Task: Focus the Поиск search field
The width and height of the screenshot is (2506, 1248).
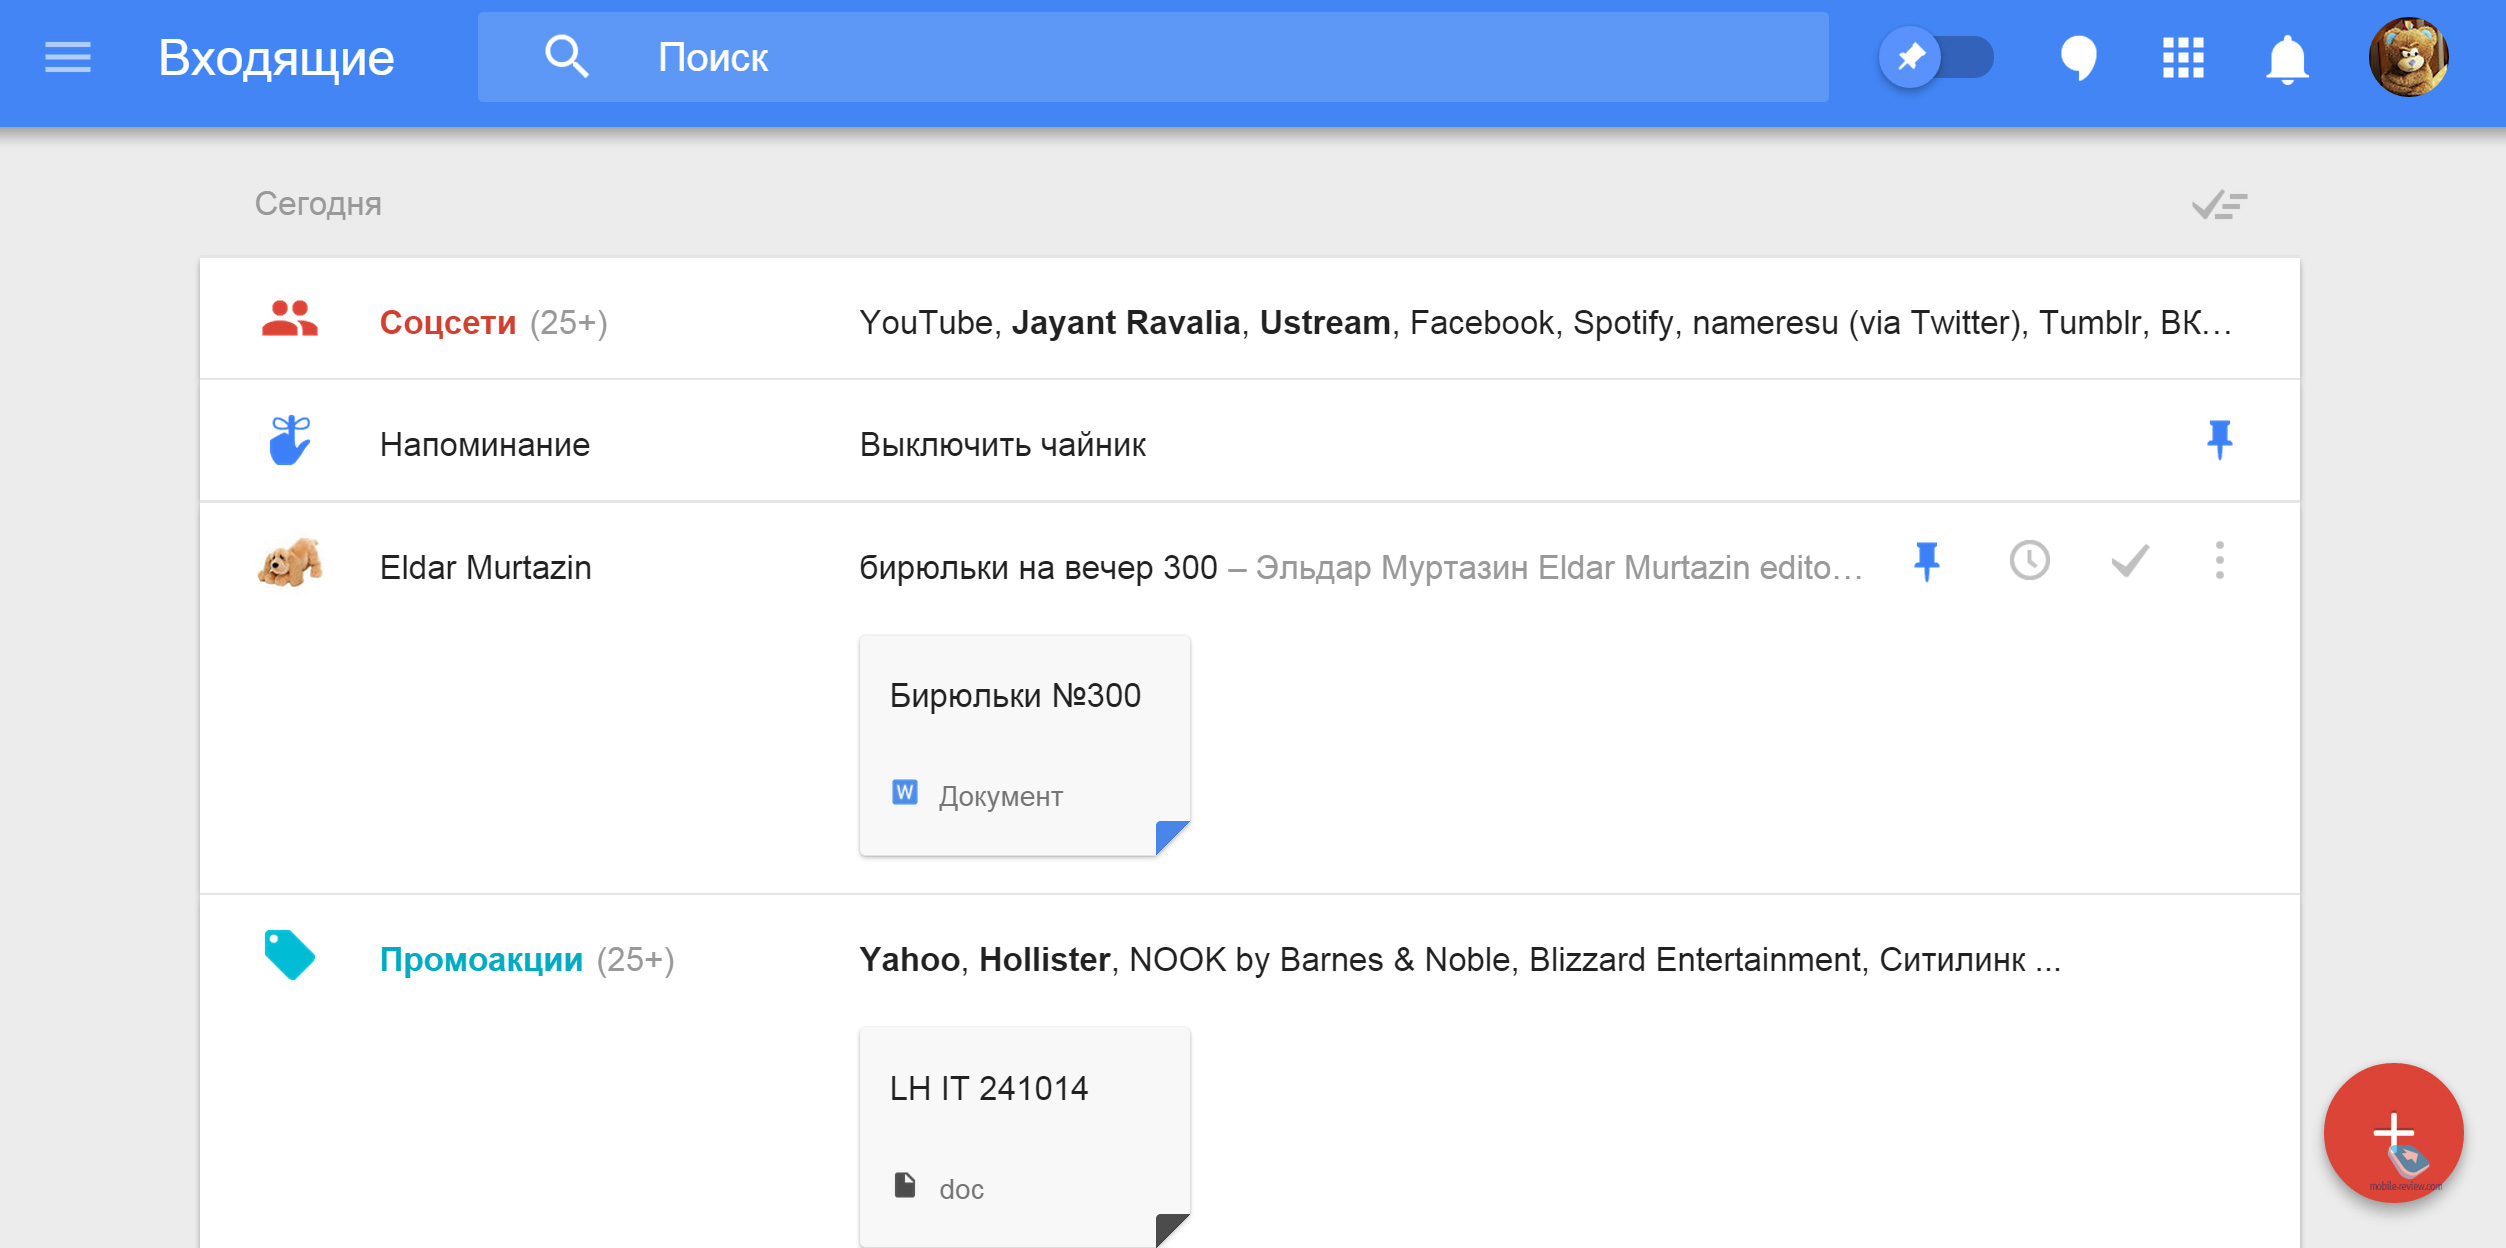Action: [1153, 57]
